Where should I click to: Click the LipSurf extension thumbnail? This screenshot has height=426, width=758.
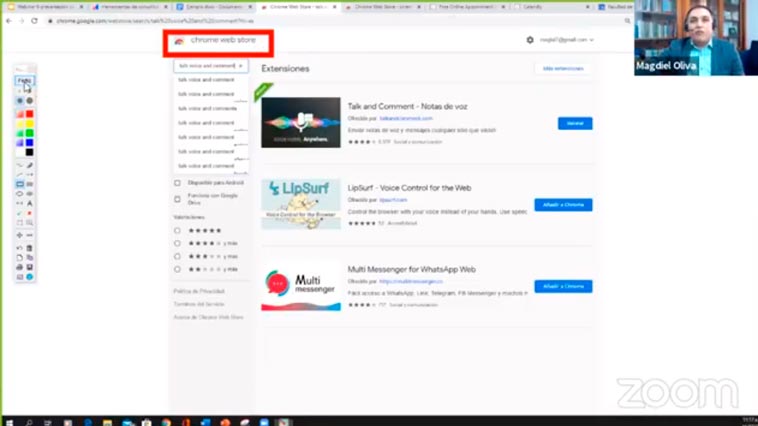click(301, 204)
